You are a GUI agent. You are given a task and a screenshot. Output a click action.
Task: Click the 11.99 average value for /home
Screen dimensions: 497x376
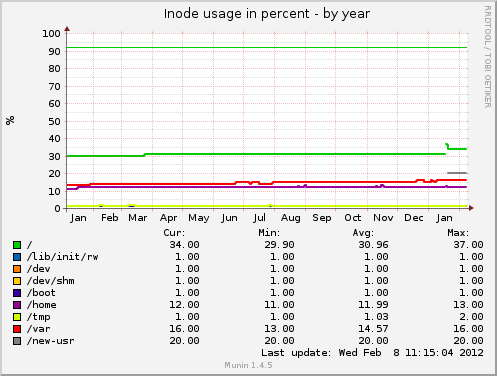point(373,305)
